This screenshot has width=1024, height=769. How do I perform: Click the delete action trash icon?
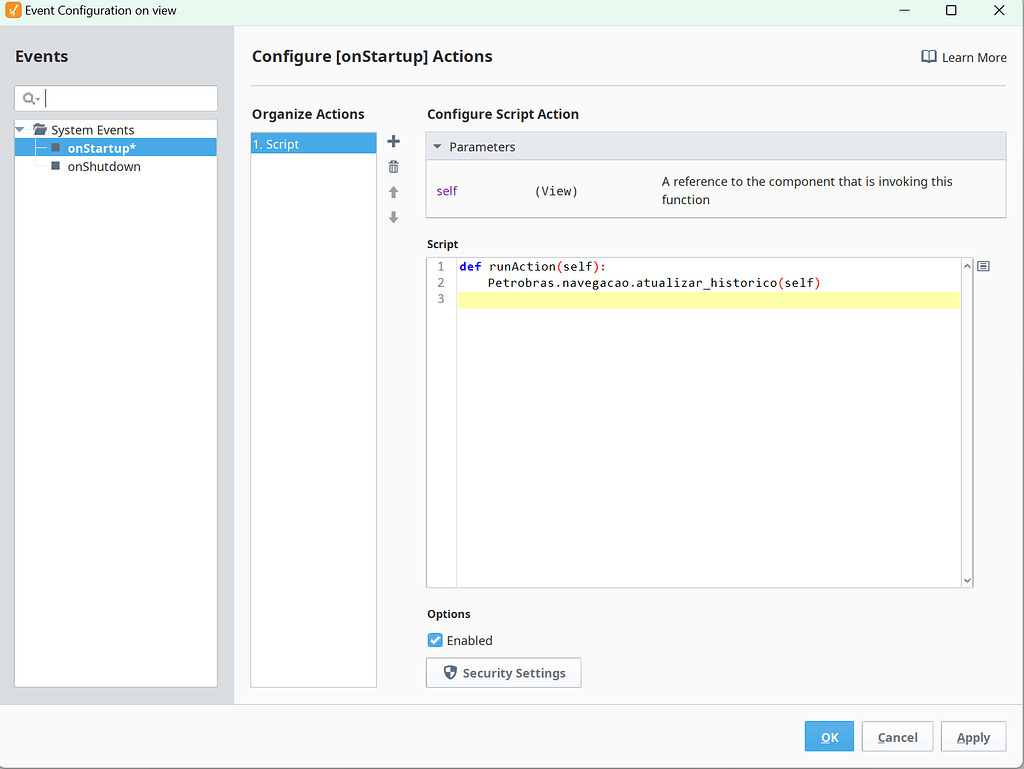tap(393, 166)
